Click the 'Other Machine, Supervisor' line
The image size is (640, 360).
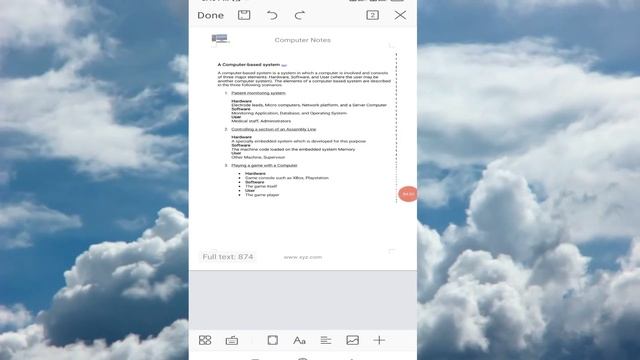click(x=258, y=157)
